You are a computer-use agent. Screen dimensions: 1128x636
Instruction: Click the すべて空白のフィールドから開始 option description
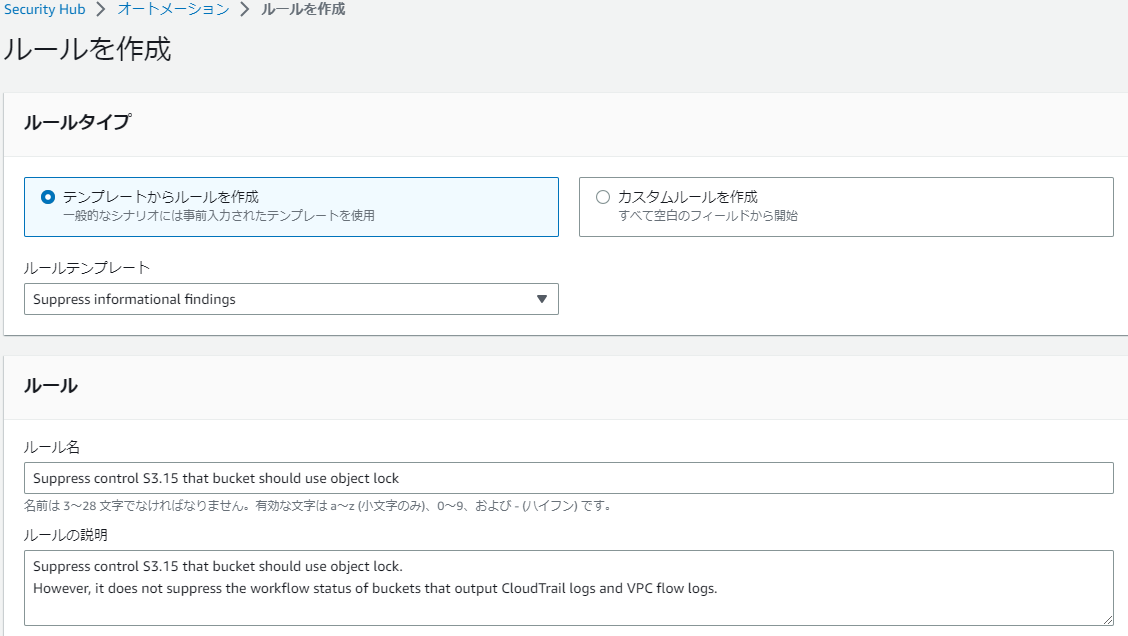707,215
